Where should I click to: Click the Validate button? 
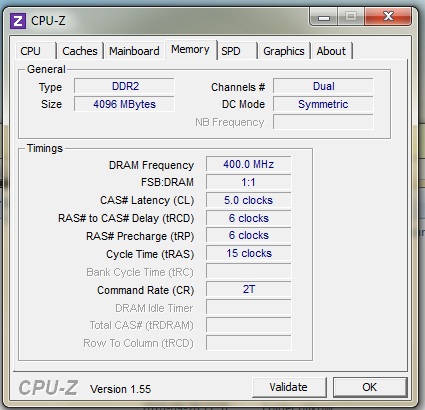289,387
